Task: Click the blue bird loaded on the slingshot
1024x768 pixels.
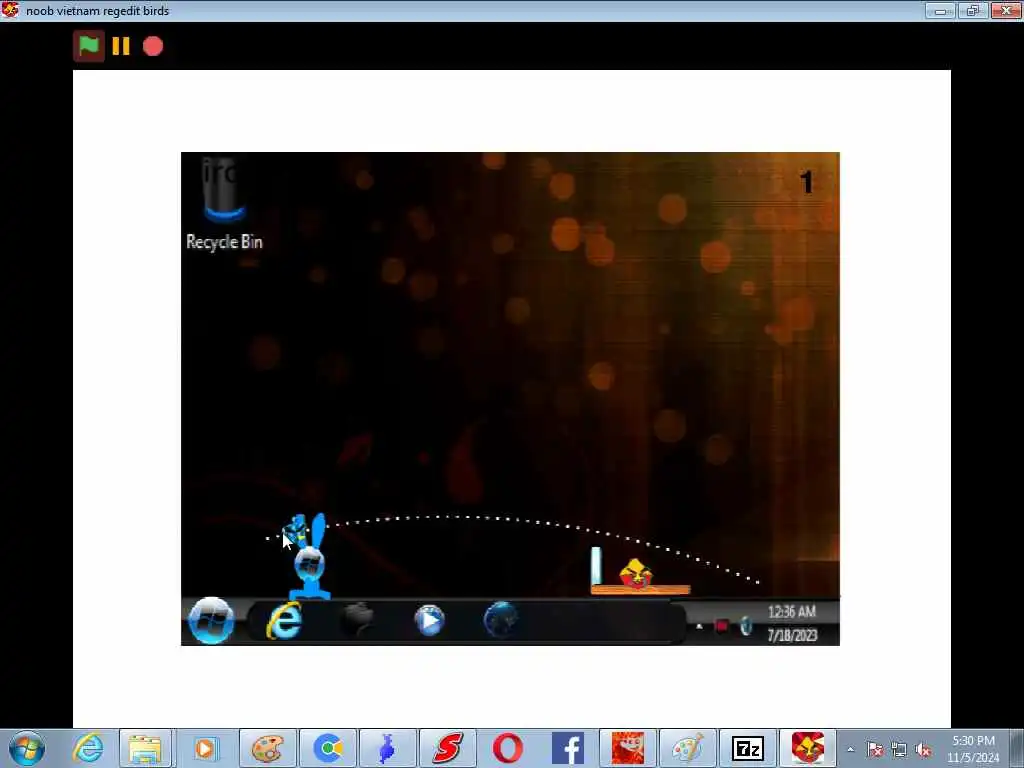Action: click(x=295, y=529)
